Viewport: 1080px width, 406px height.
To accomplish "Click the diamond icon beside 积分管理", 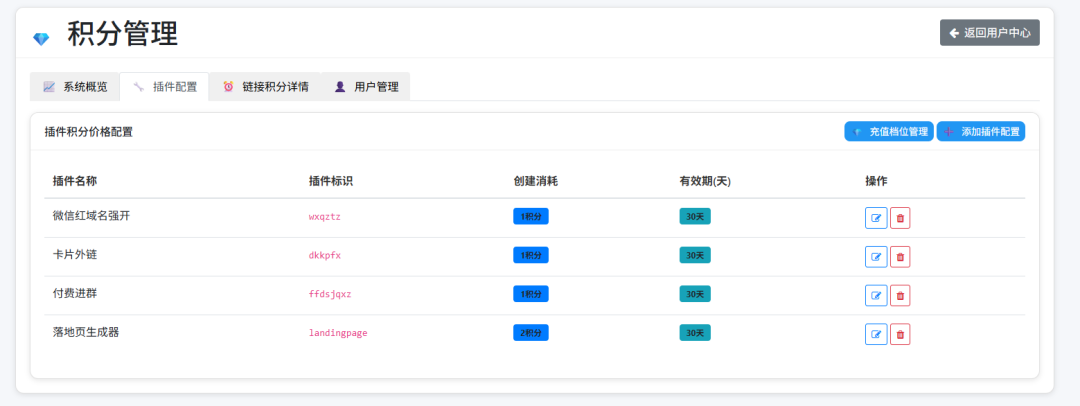I will (x=41, y=39).
